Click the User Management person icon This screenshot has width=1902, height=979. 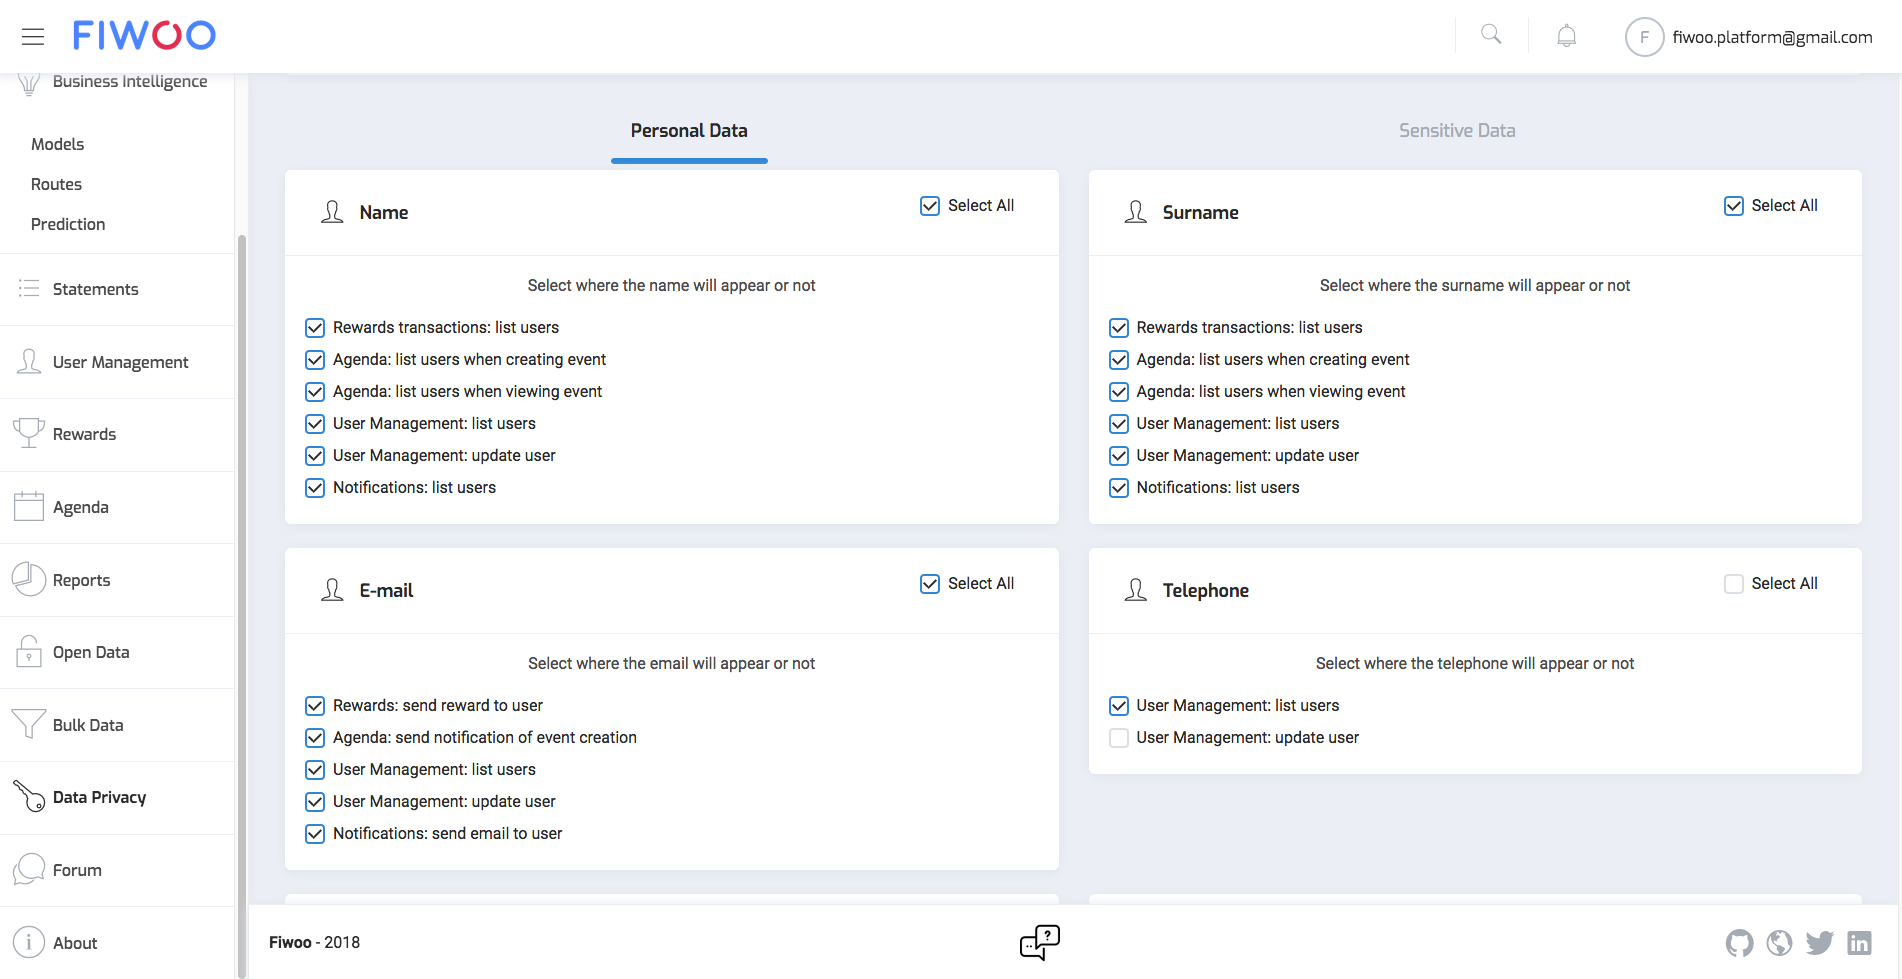click(29, 361)
